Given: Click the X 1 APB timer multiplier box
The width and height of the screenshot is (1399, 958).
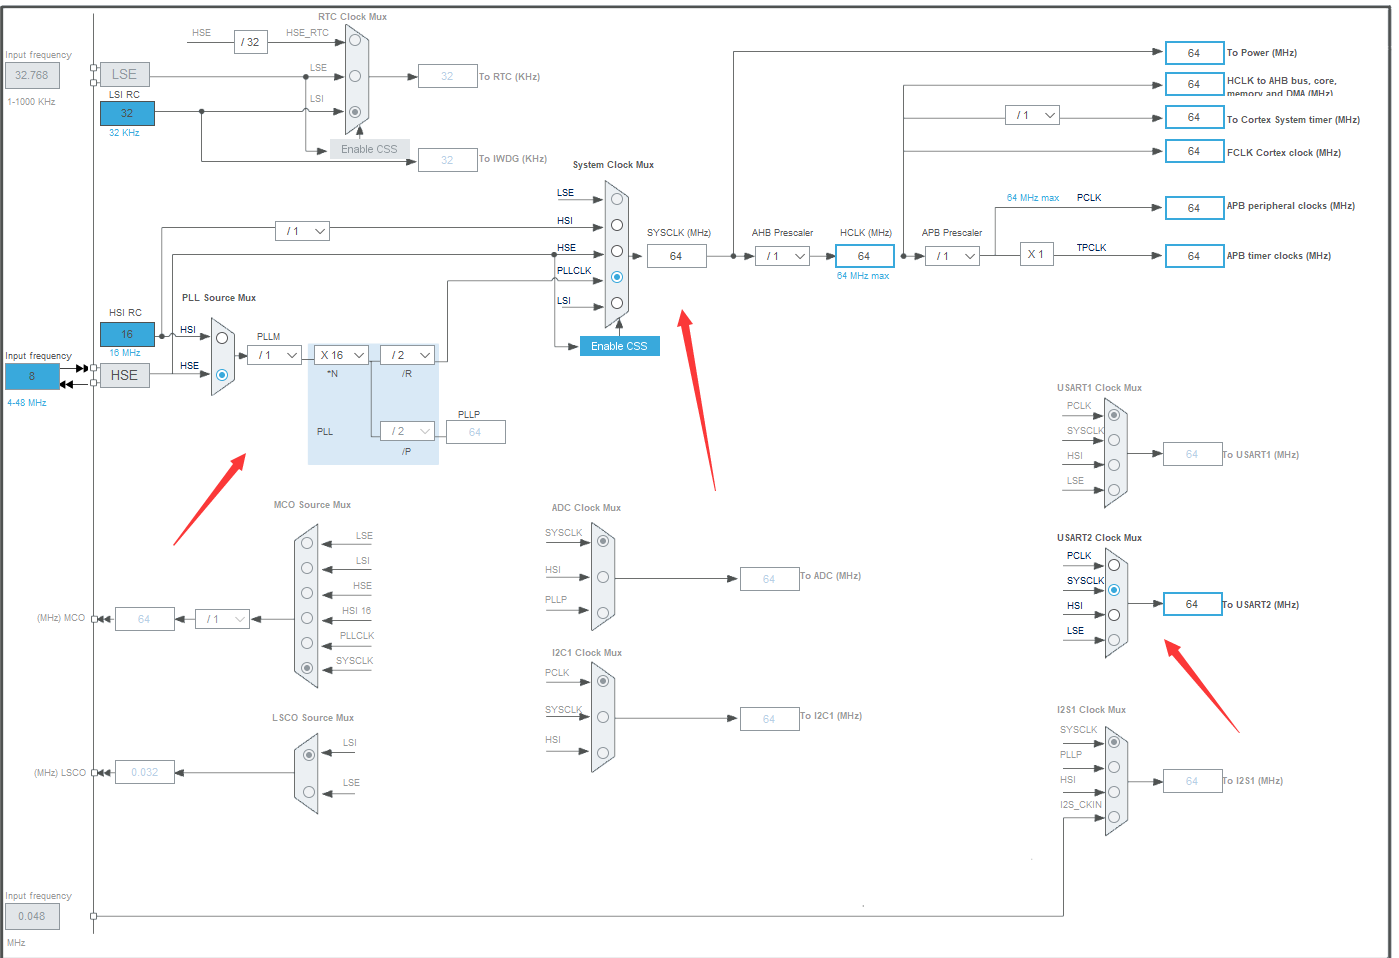Looking at the screenshot, I should coord(1036,254).
